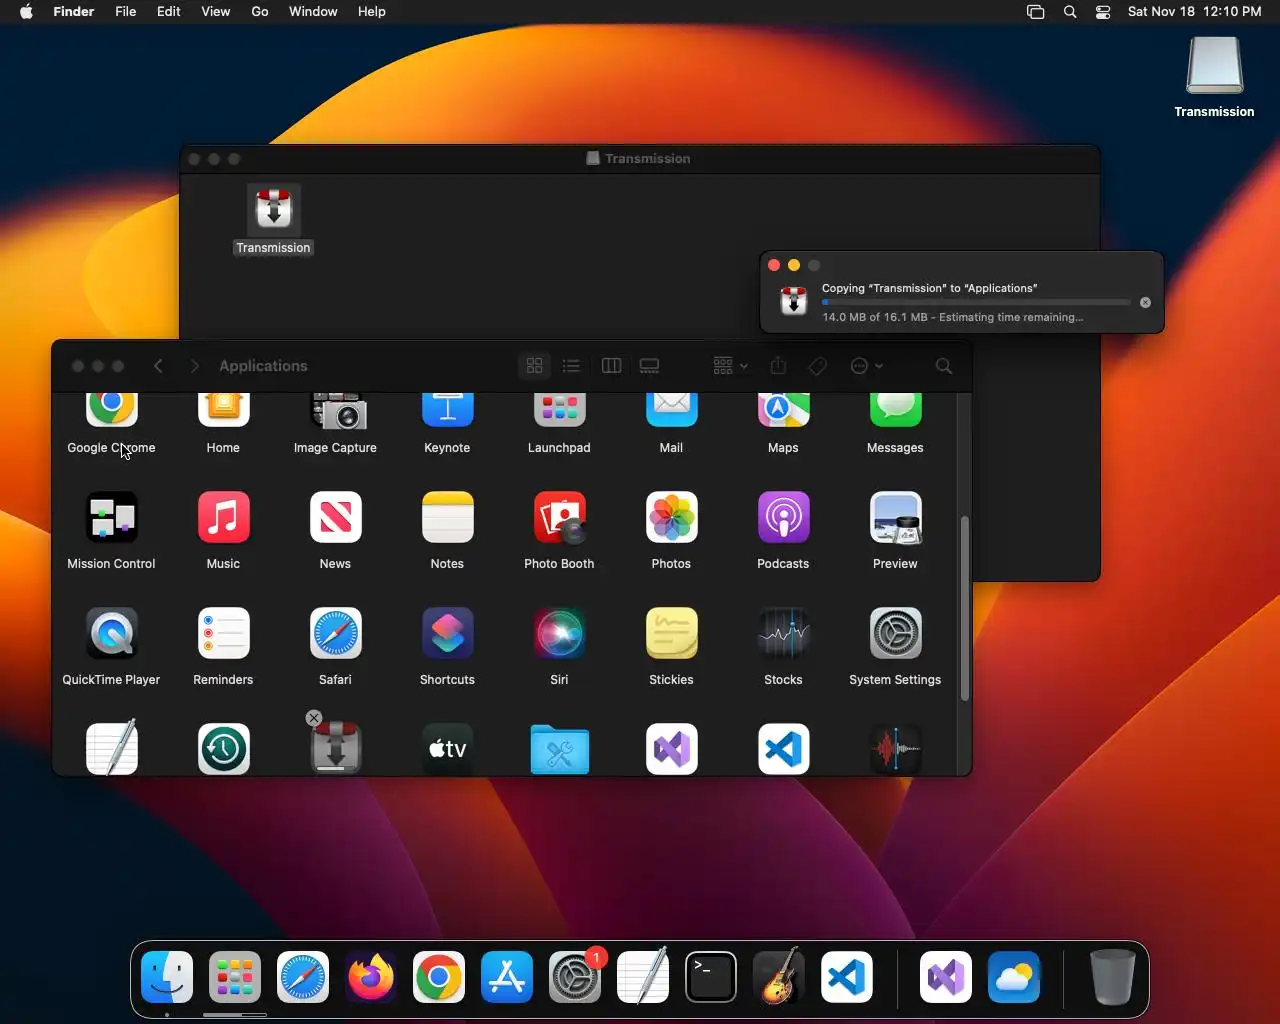
Task: Go forward in the Applications window
Action: pyautogui.click(x=195, y=366)
